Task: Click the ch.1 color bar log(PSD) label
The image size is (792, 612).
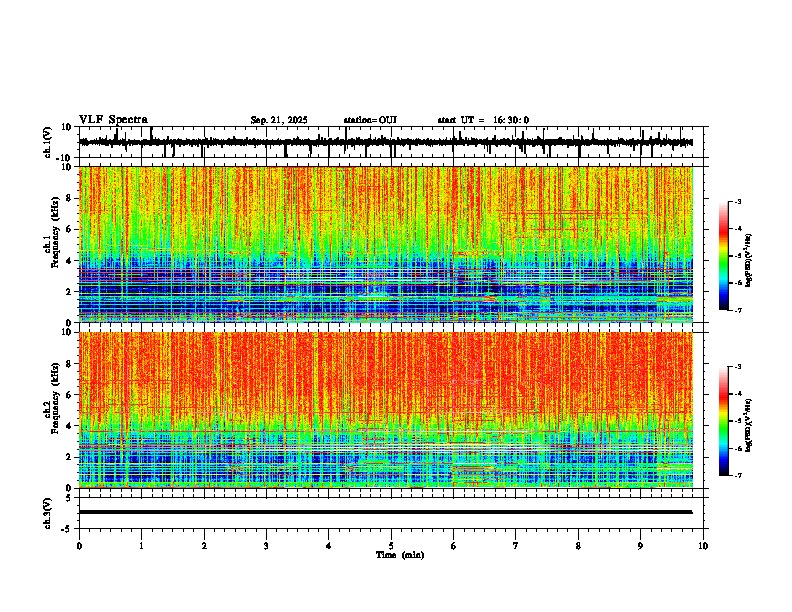Action: click(749, 260)
